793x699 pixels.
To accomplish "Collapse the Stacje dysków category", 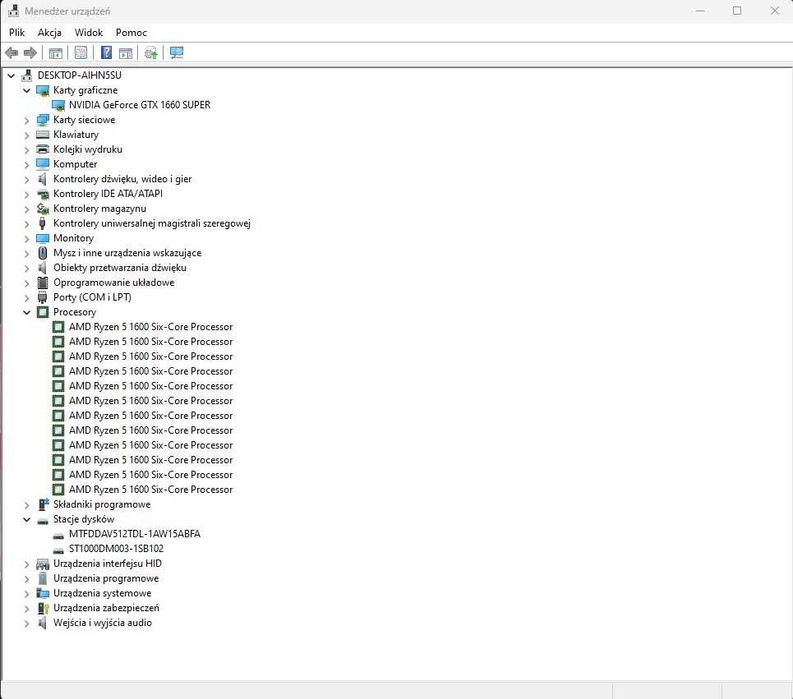I will pyautogui.click(x=27, y=519).
